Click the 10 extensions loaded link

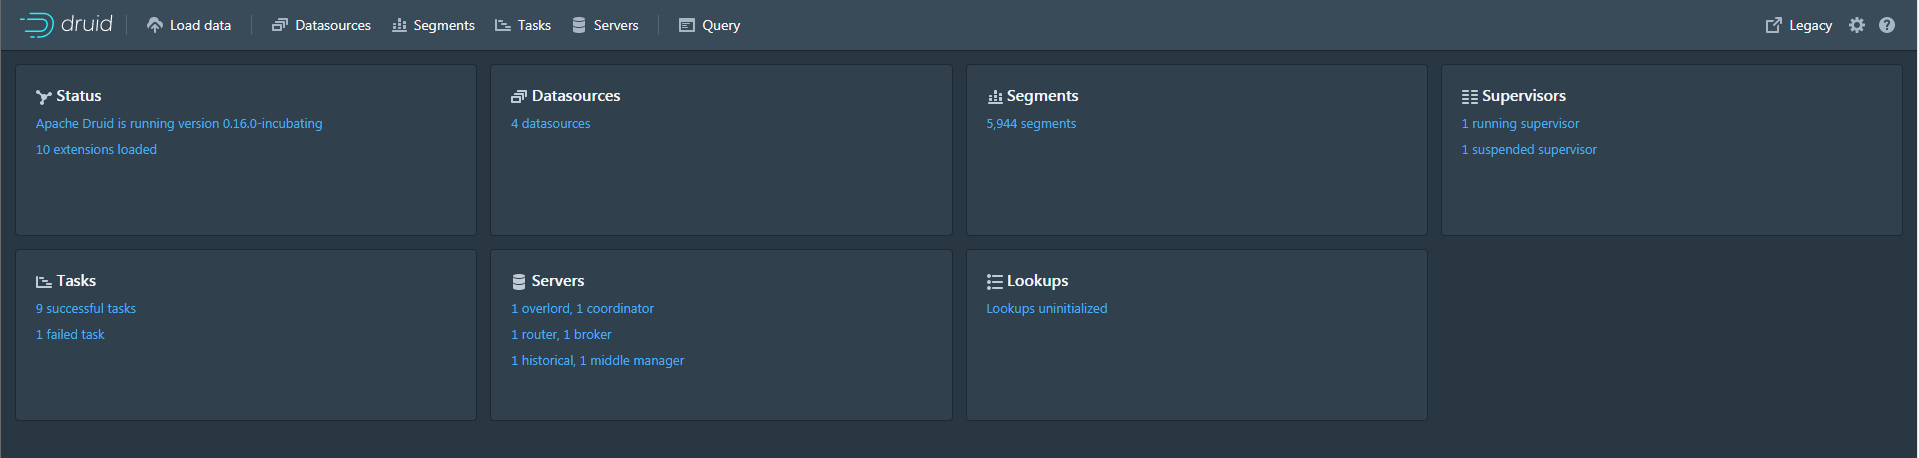[x=96, y=150]
